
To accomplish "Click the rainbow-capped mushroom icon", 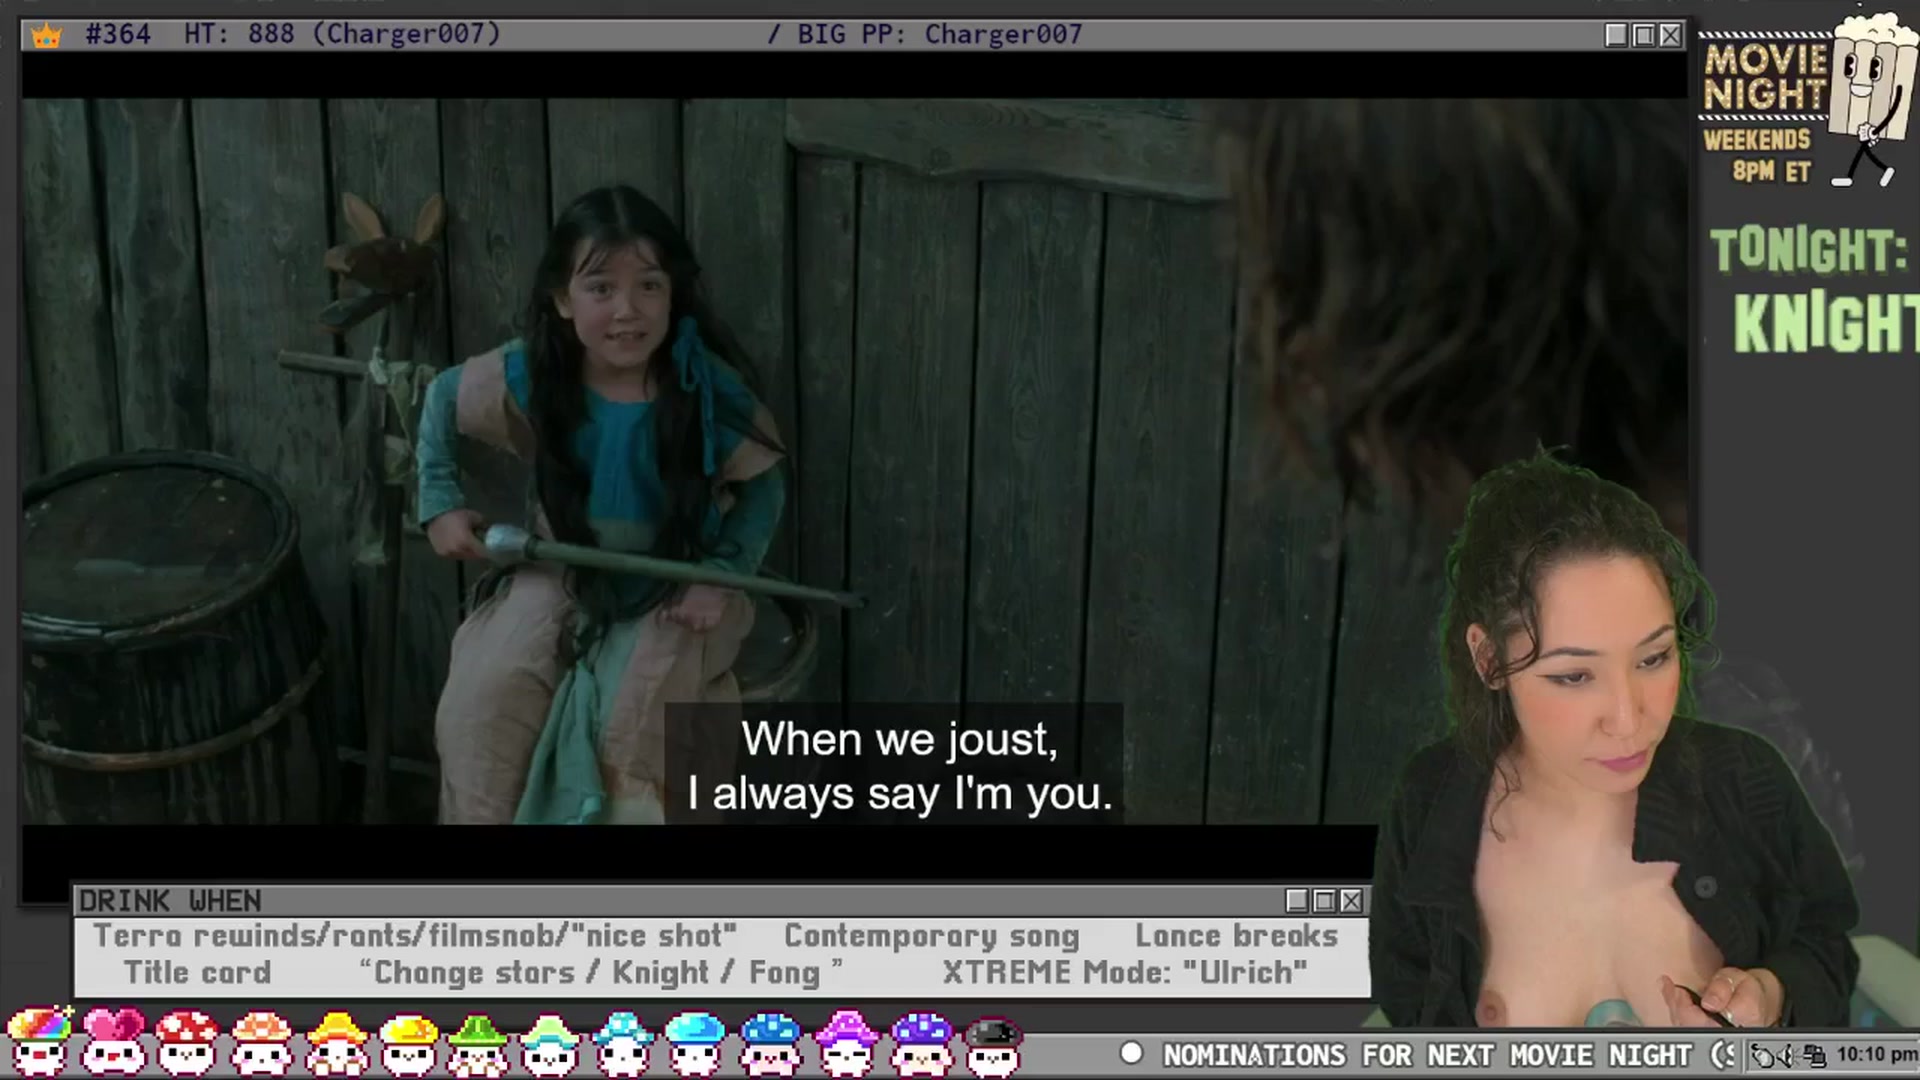I will point(39,1041).
